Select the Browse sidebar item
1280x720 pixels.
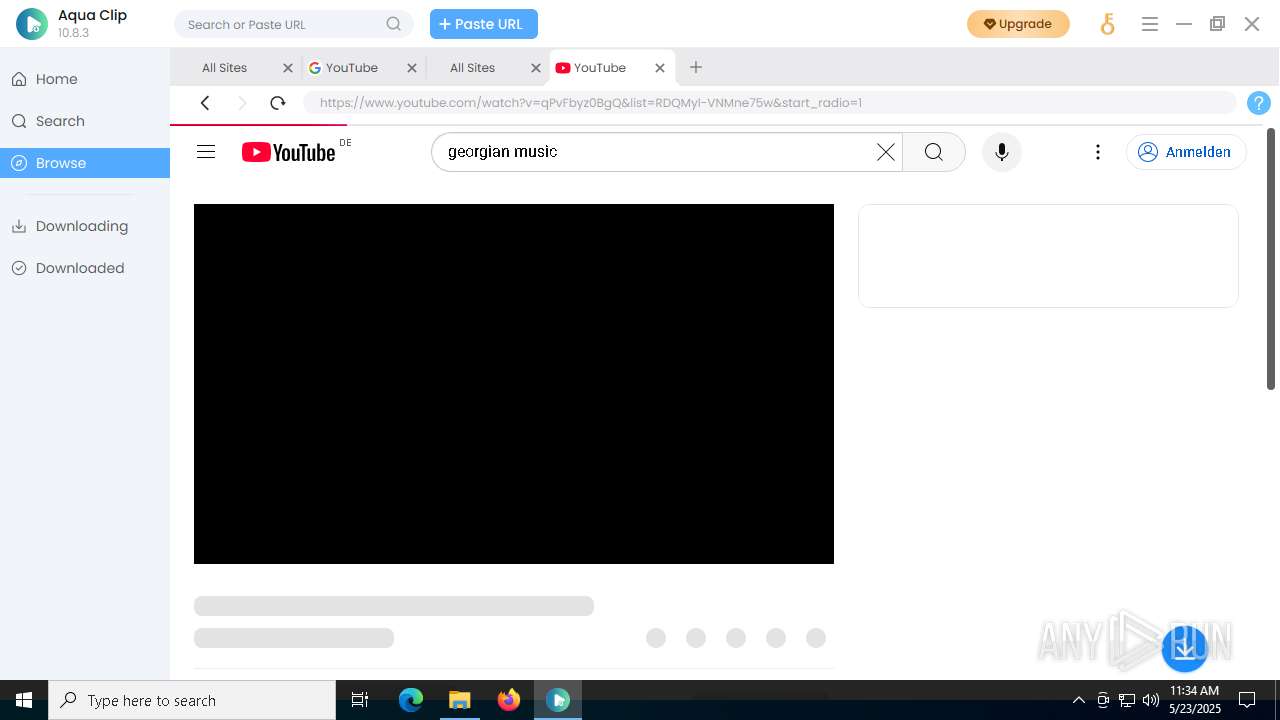click(85, 163)
